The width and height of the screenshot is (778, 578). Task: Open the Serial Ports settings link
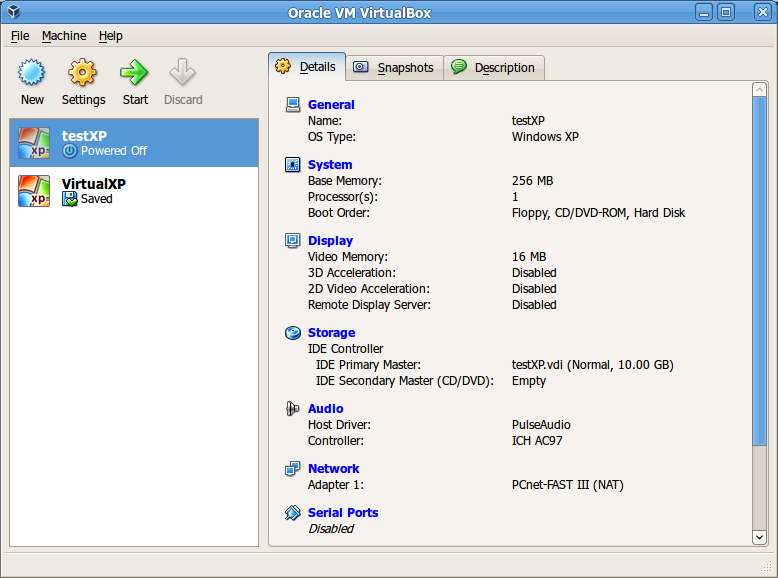click(343, 513)
